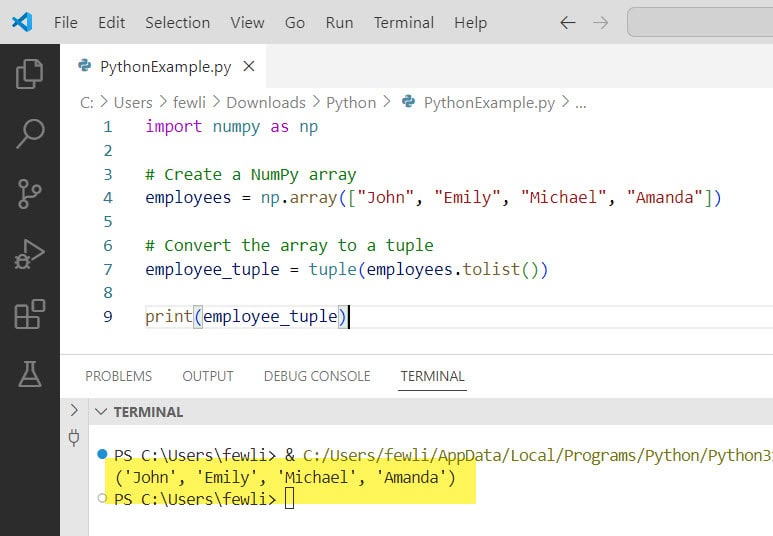The height and width of the screenshot is (536, 773).
Task: Click line number 1 in the gutter
Action: (107, 127)
